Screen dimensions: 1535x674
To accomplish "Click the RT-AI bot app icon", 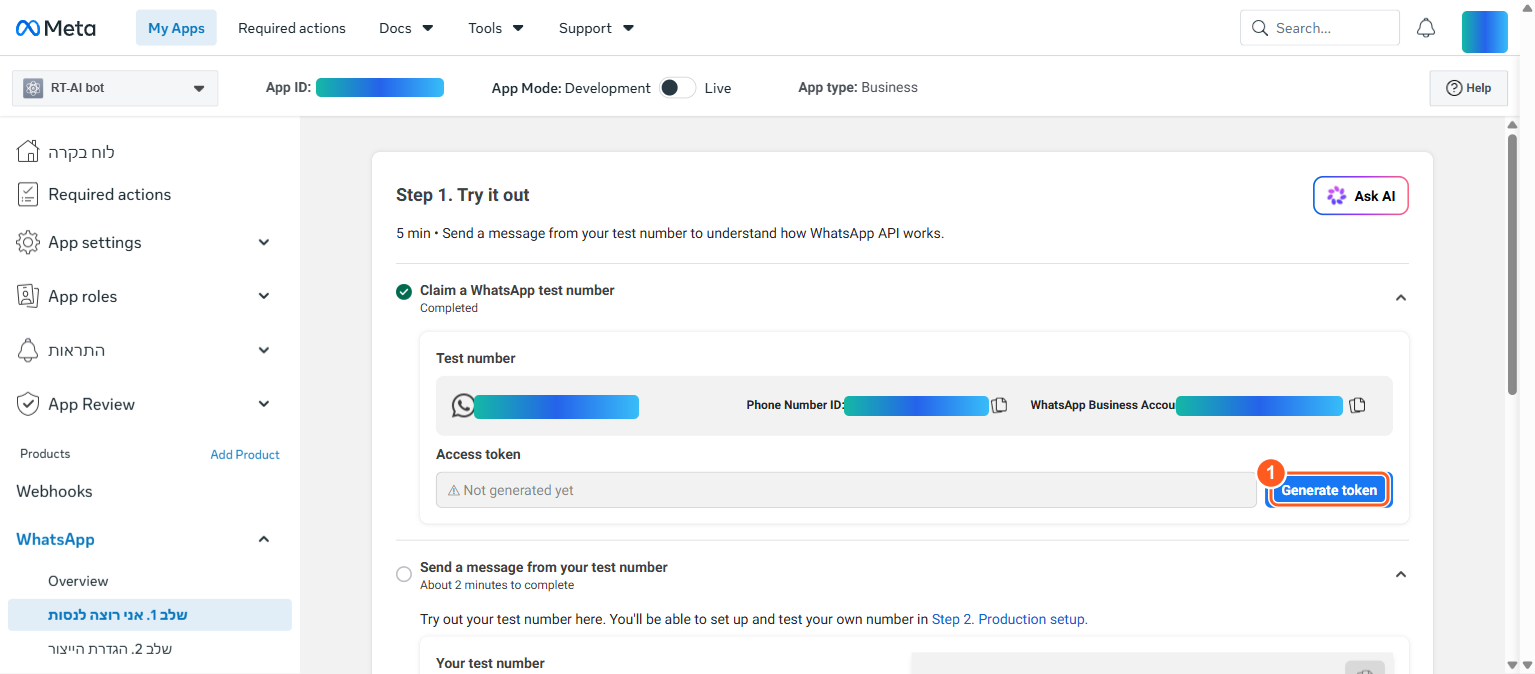I will [x=33, y=88].
